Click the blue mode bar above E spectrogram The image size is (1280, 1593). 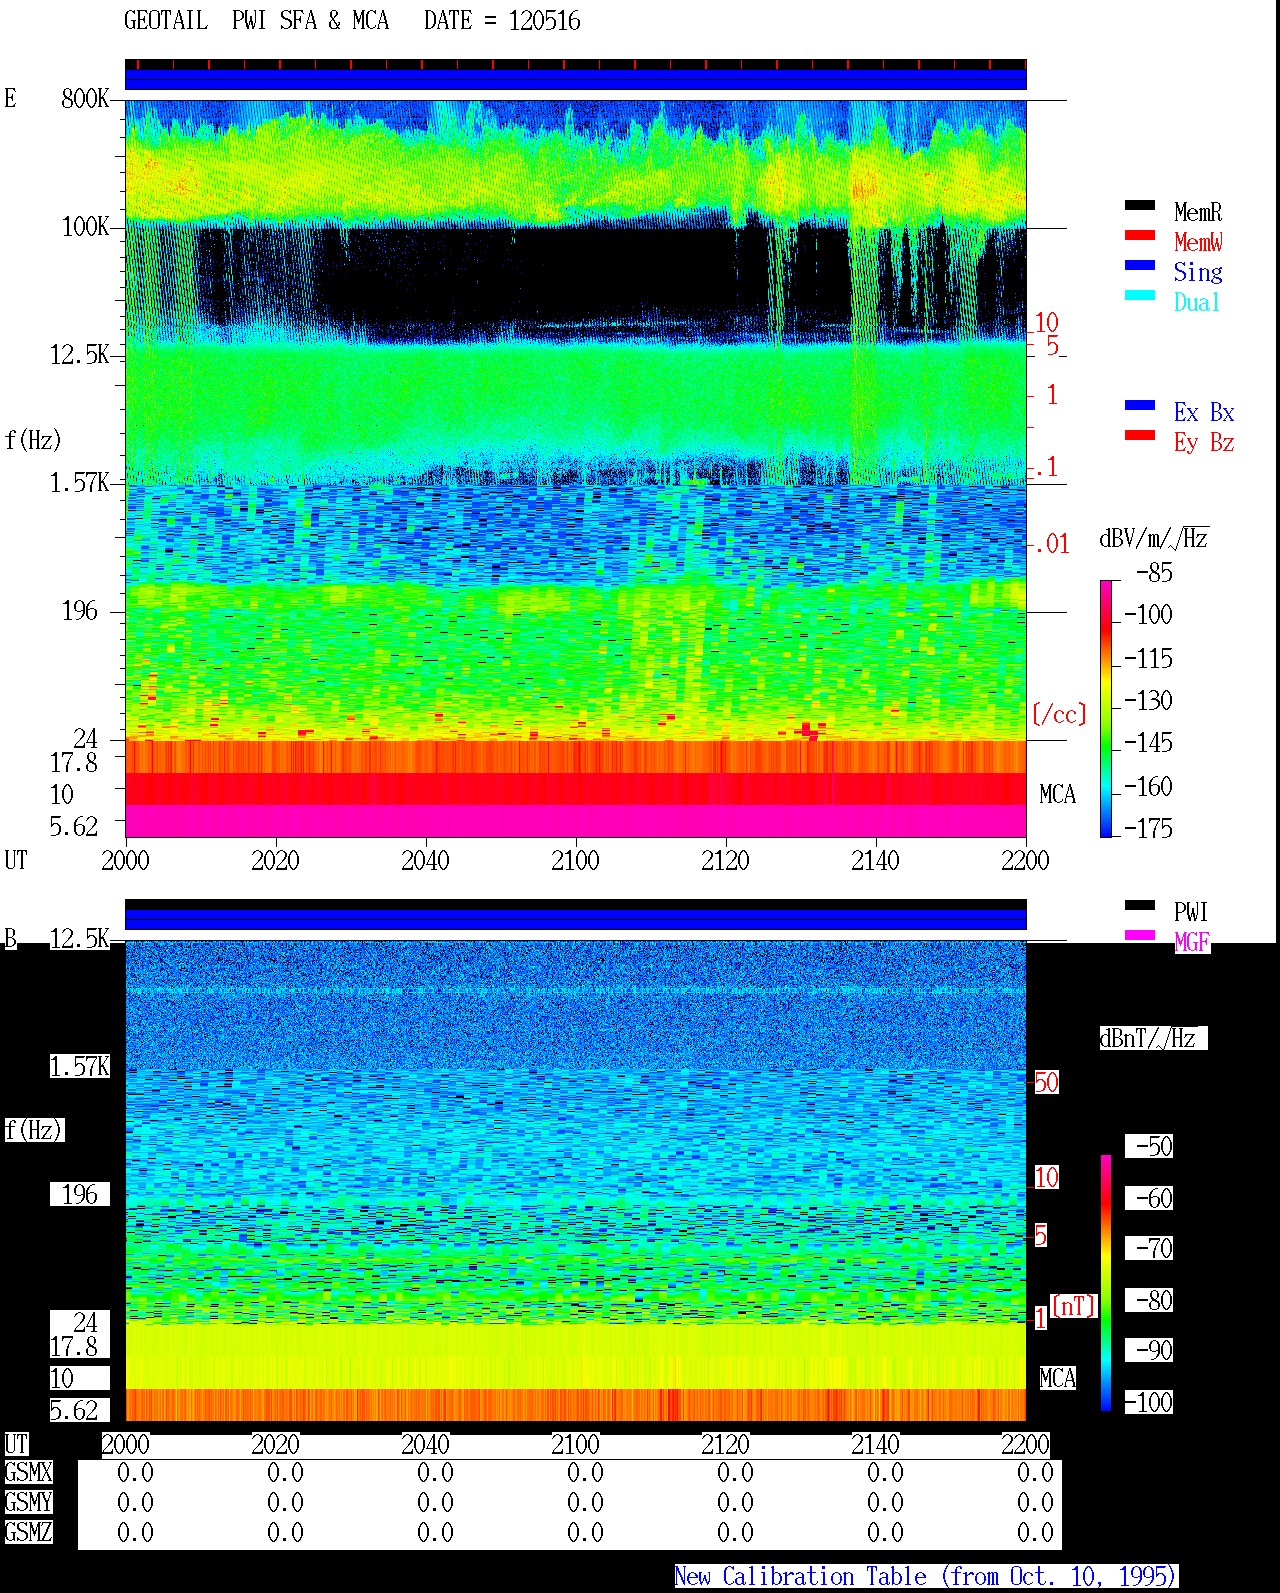click(x=575, y=79)
